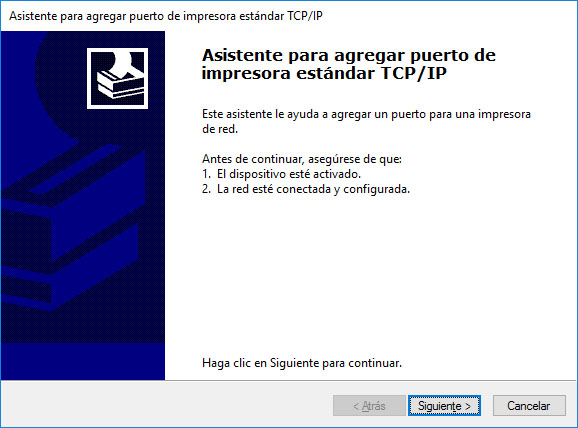The width and height of the screenshot is (578, 428).
Task: Click the bold wizard heading text
Action: tap(348, 64)
